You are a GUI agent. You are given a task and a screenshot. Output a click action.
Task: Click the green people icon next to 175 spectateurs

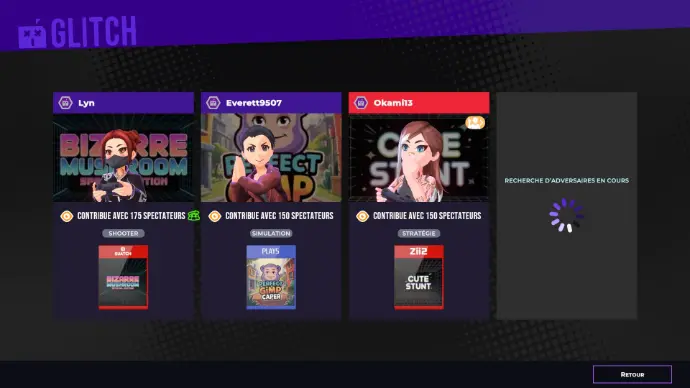click(194, 216)
